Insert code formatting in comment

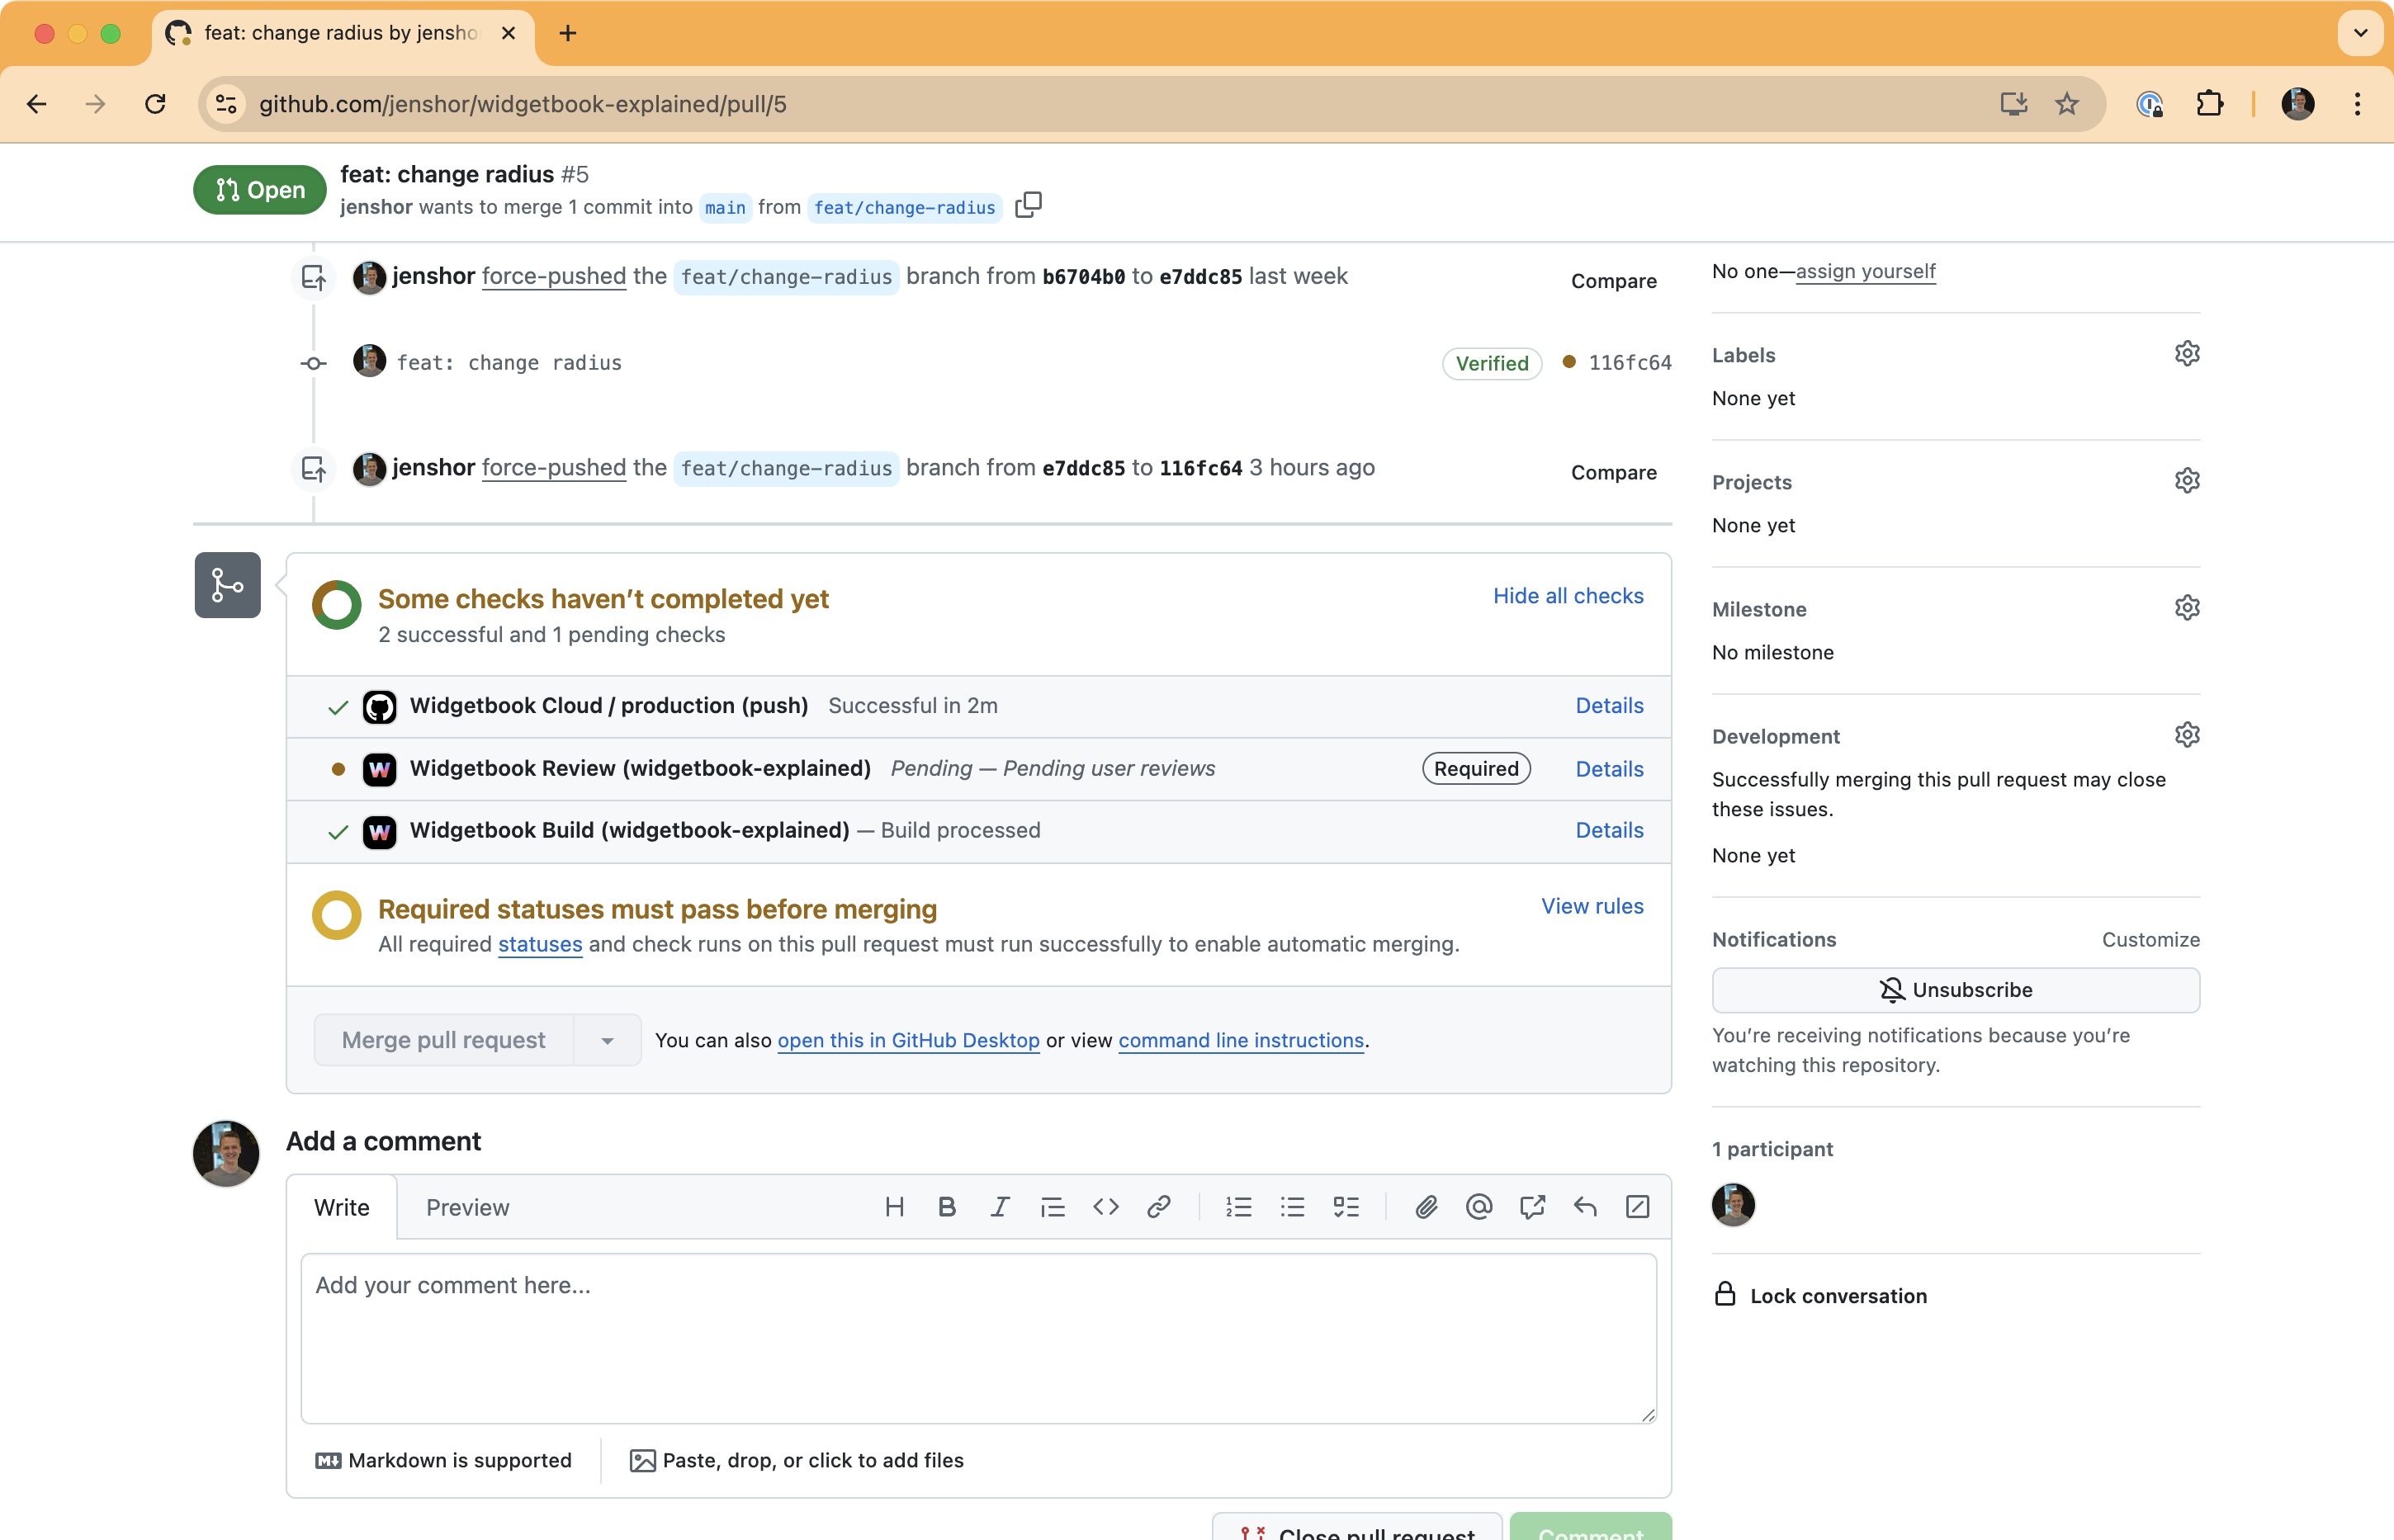(1105, 1207)
